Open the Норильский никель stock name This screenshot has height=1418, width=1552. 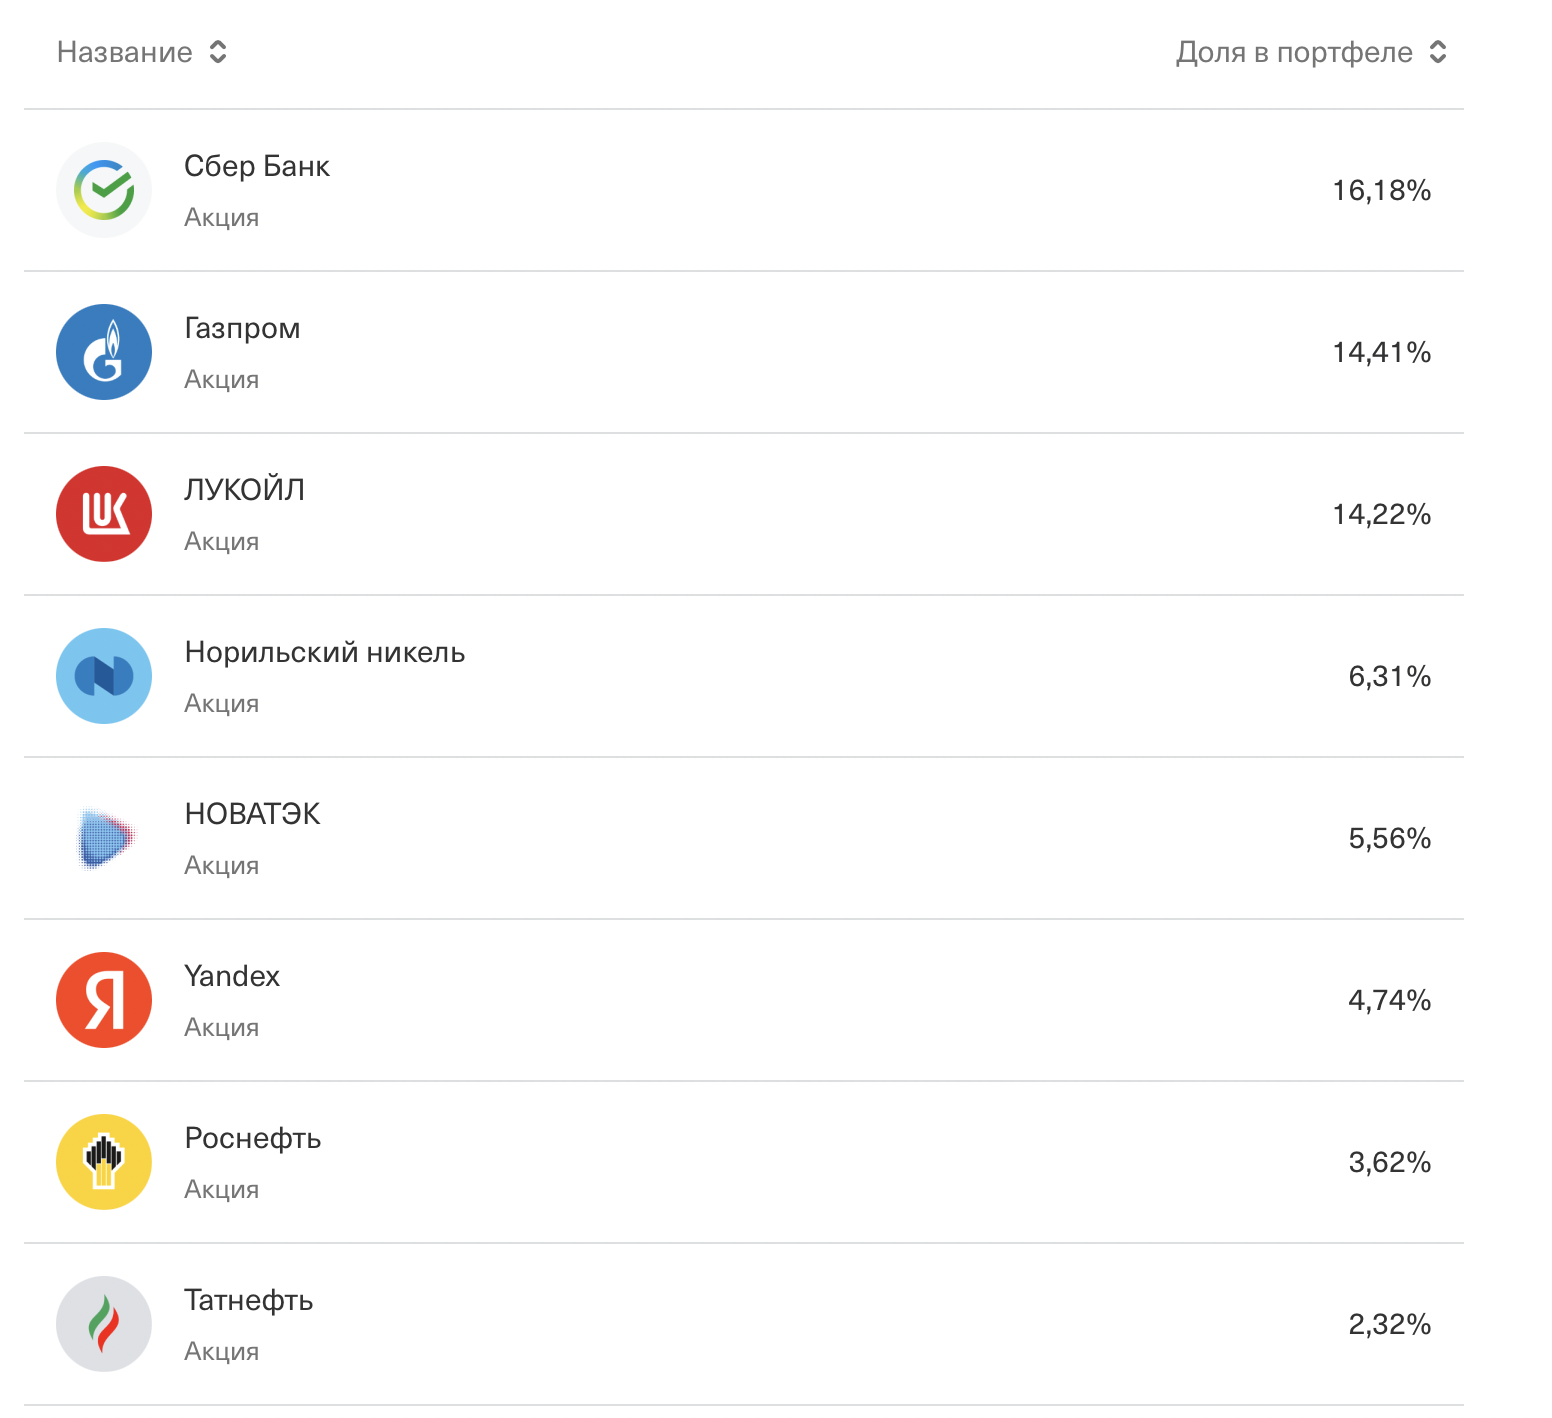325,652
